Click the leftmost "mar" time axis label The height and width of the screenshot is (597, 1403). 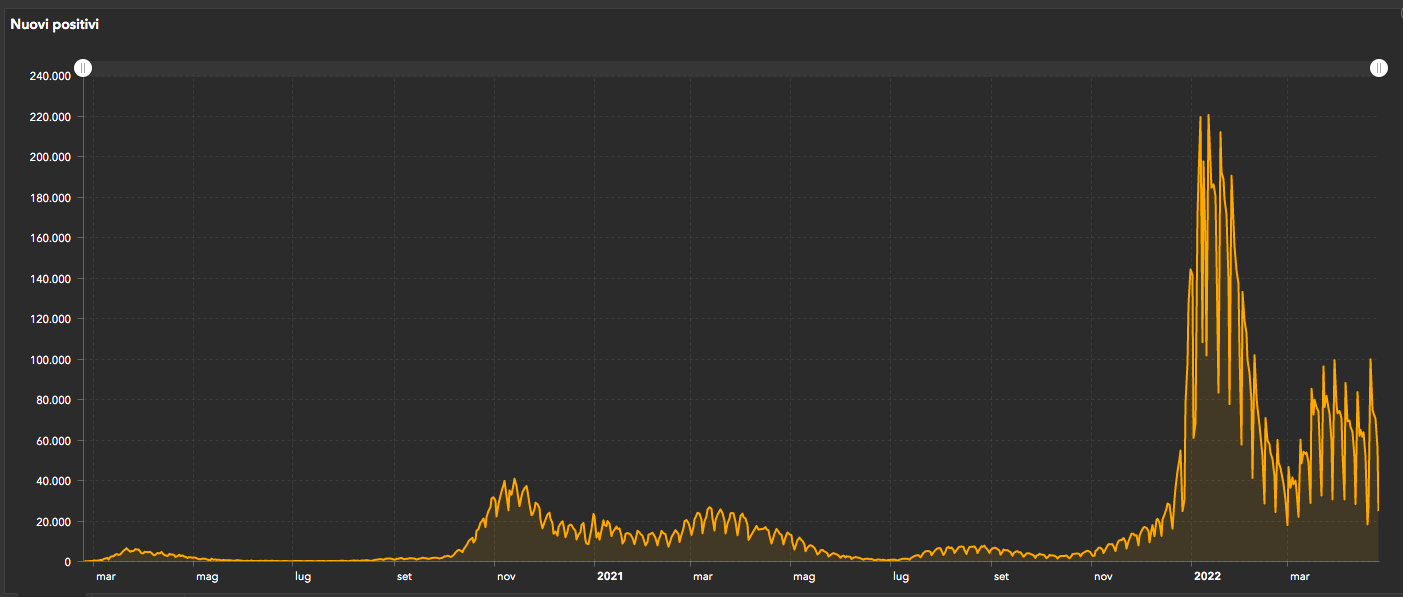[106, 577]
